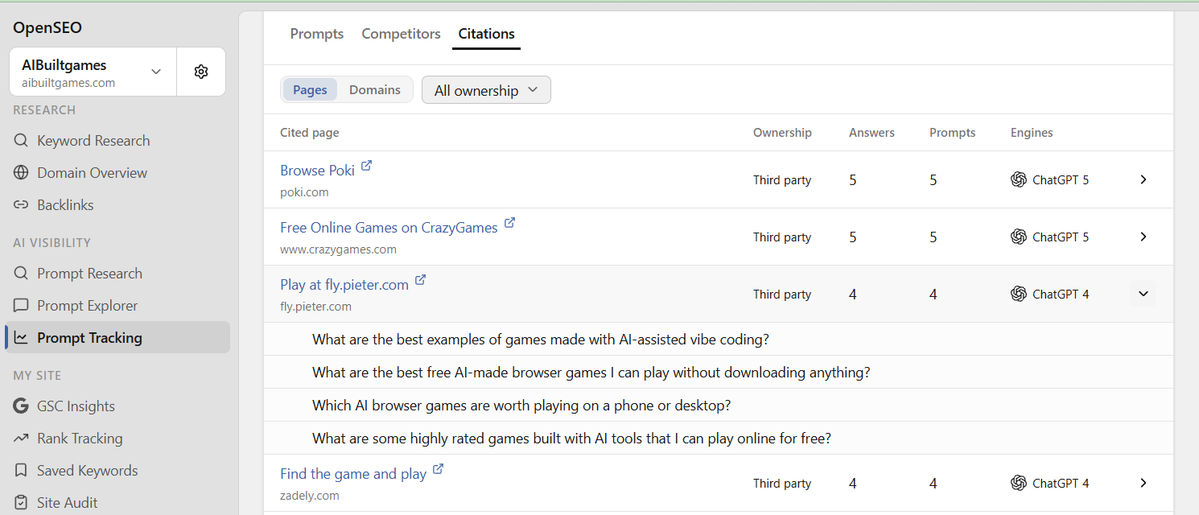This screenshot has width=1199, height=515.
Task: Click the Prompts column header
Action: (x=953, y=132)
